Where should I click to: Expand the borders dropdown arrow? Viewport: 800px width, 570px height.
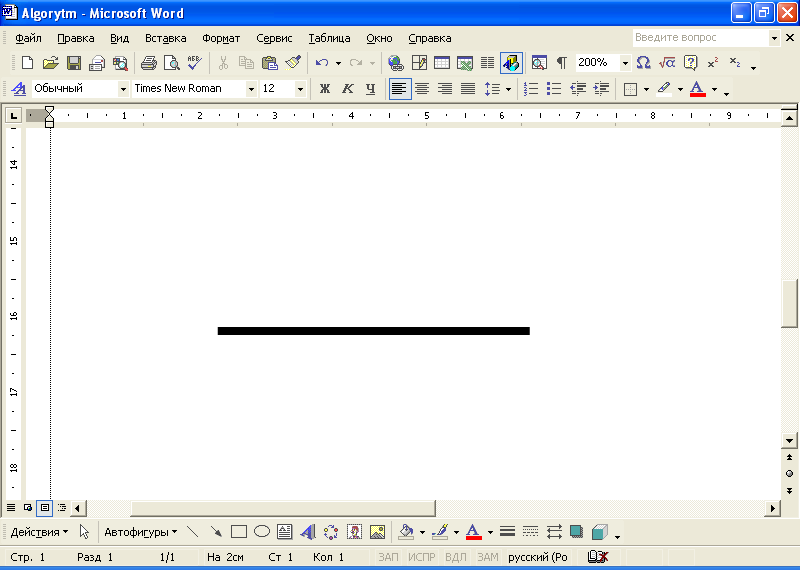646,89
